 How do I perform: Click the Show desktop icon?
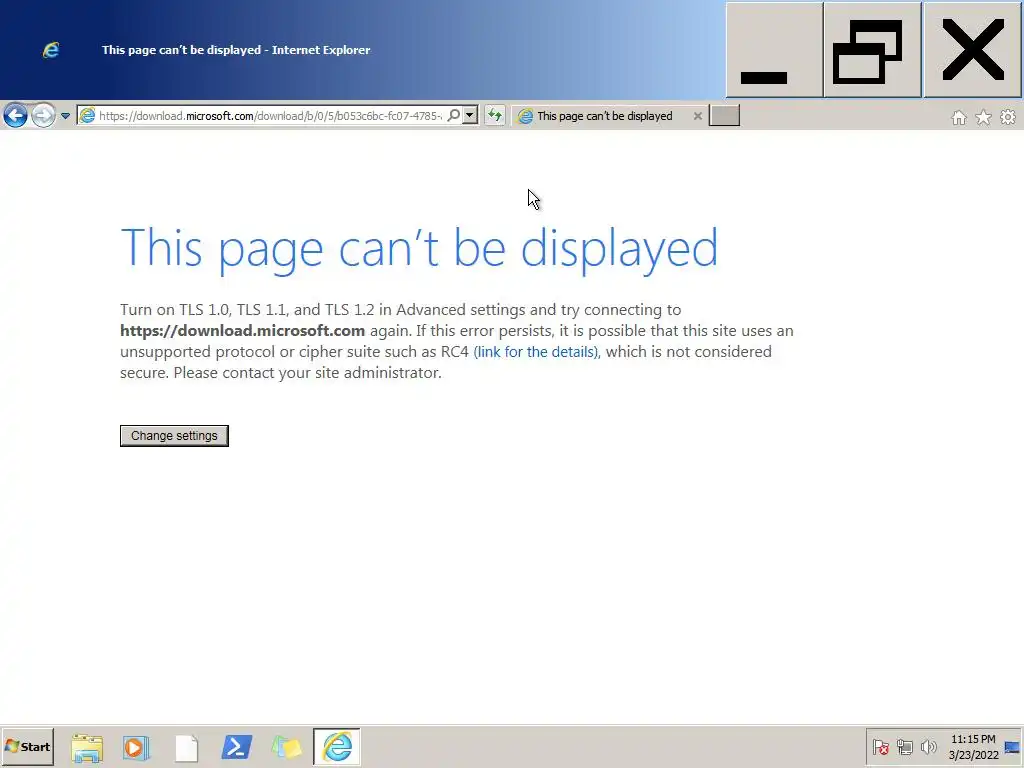[1013, 747]
